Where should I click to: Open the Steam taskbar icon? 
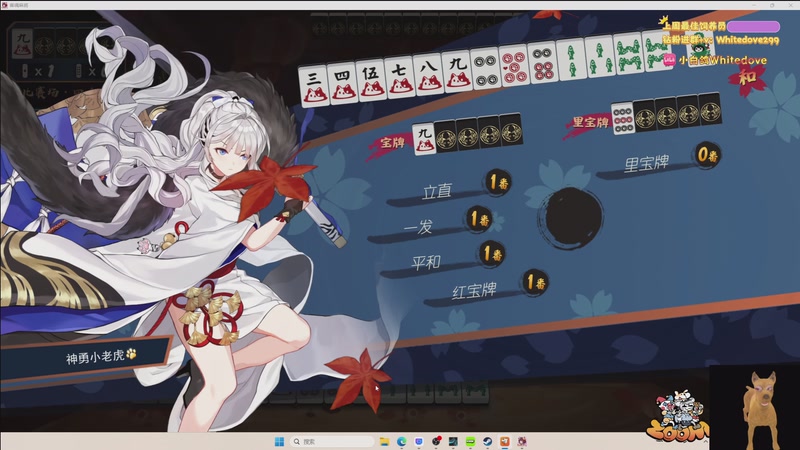[488, 441]
